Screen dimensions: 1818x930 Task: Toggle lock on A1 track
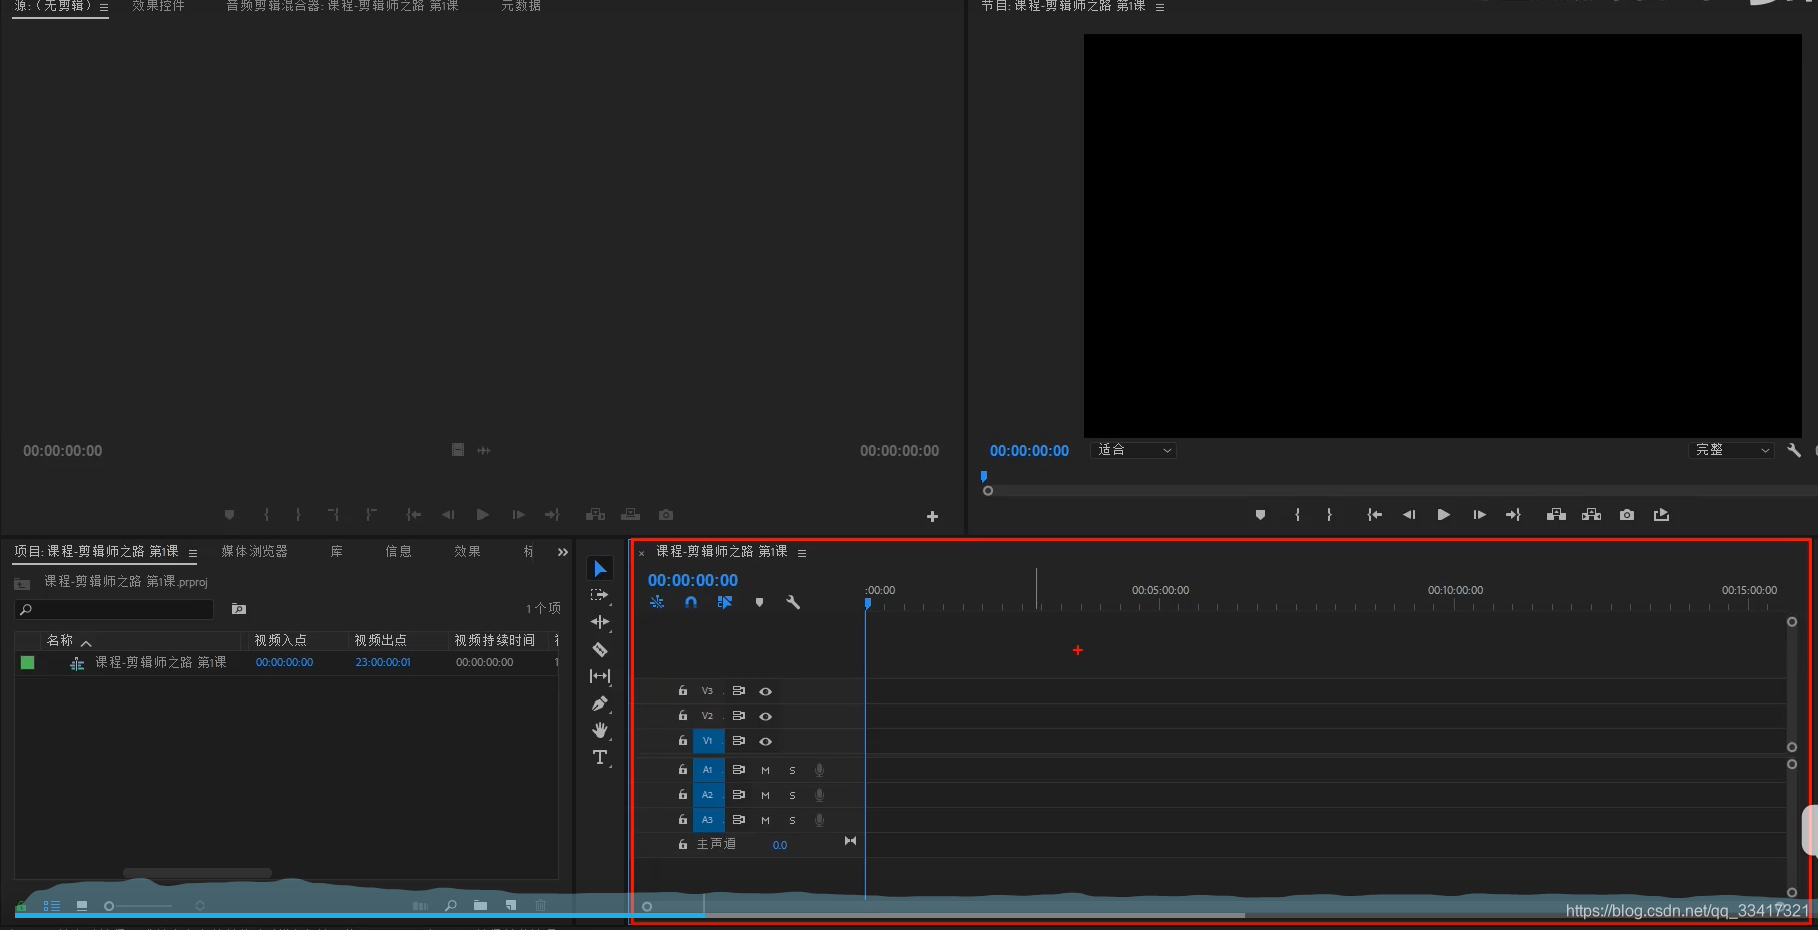tap(683, 770)
